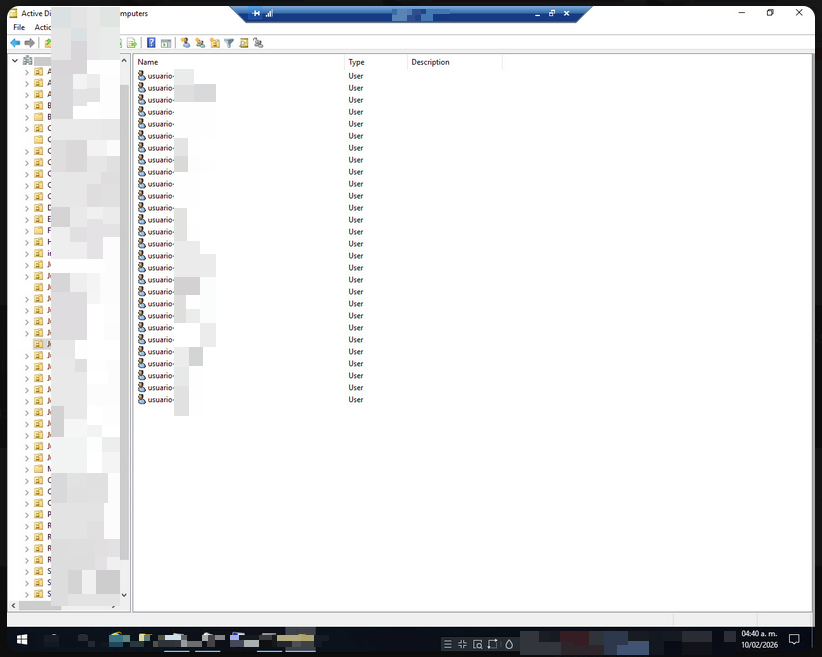Viewport: 822px width, 657px height.
Task: Restore down the remote session from connection bar
Action: coord(551,14)
